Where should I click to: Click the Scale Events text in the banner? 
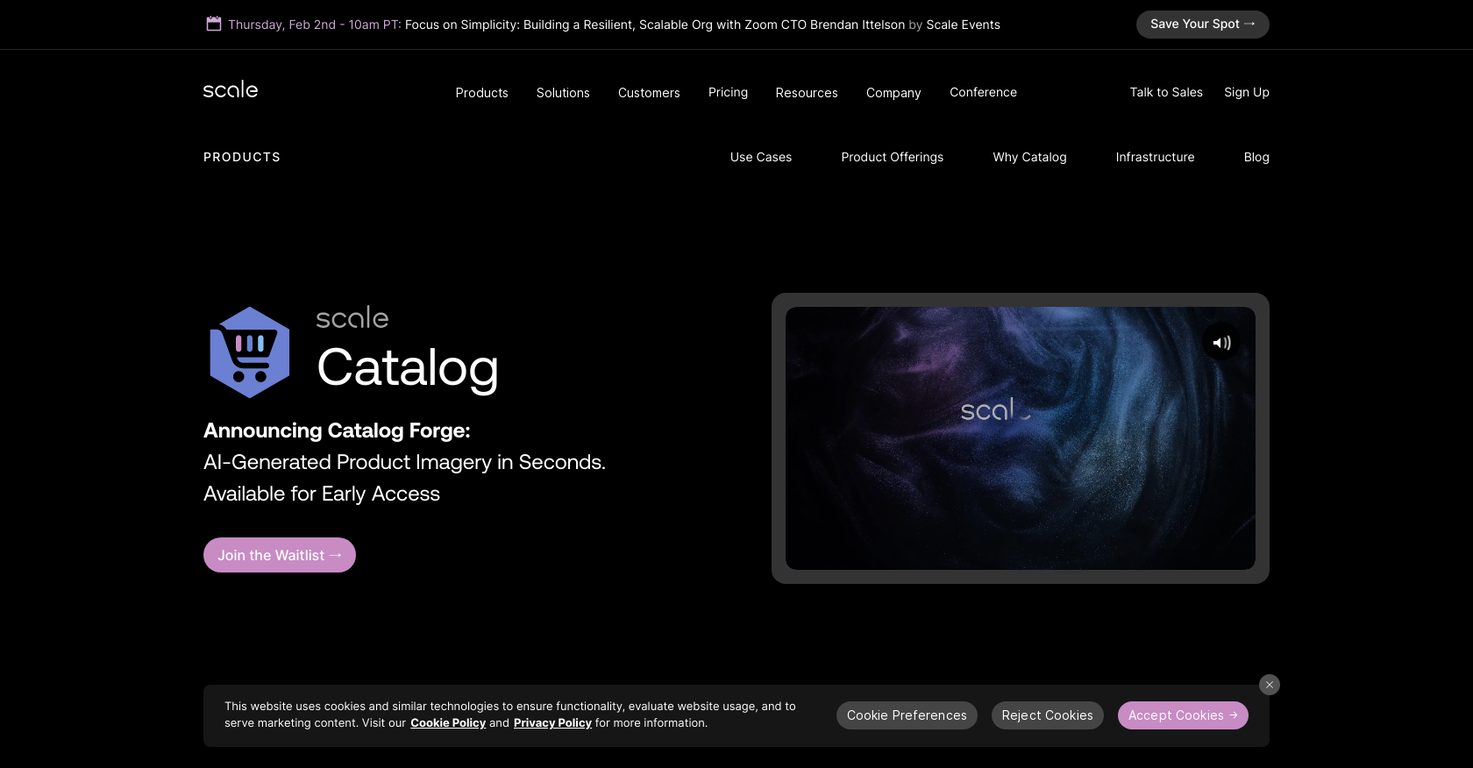point(963,24)
